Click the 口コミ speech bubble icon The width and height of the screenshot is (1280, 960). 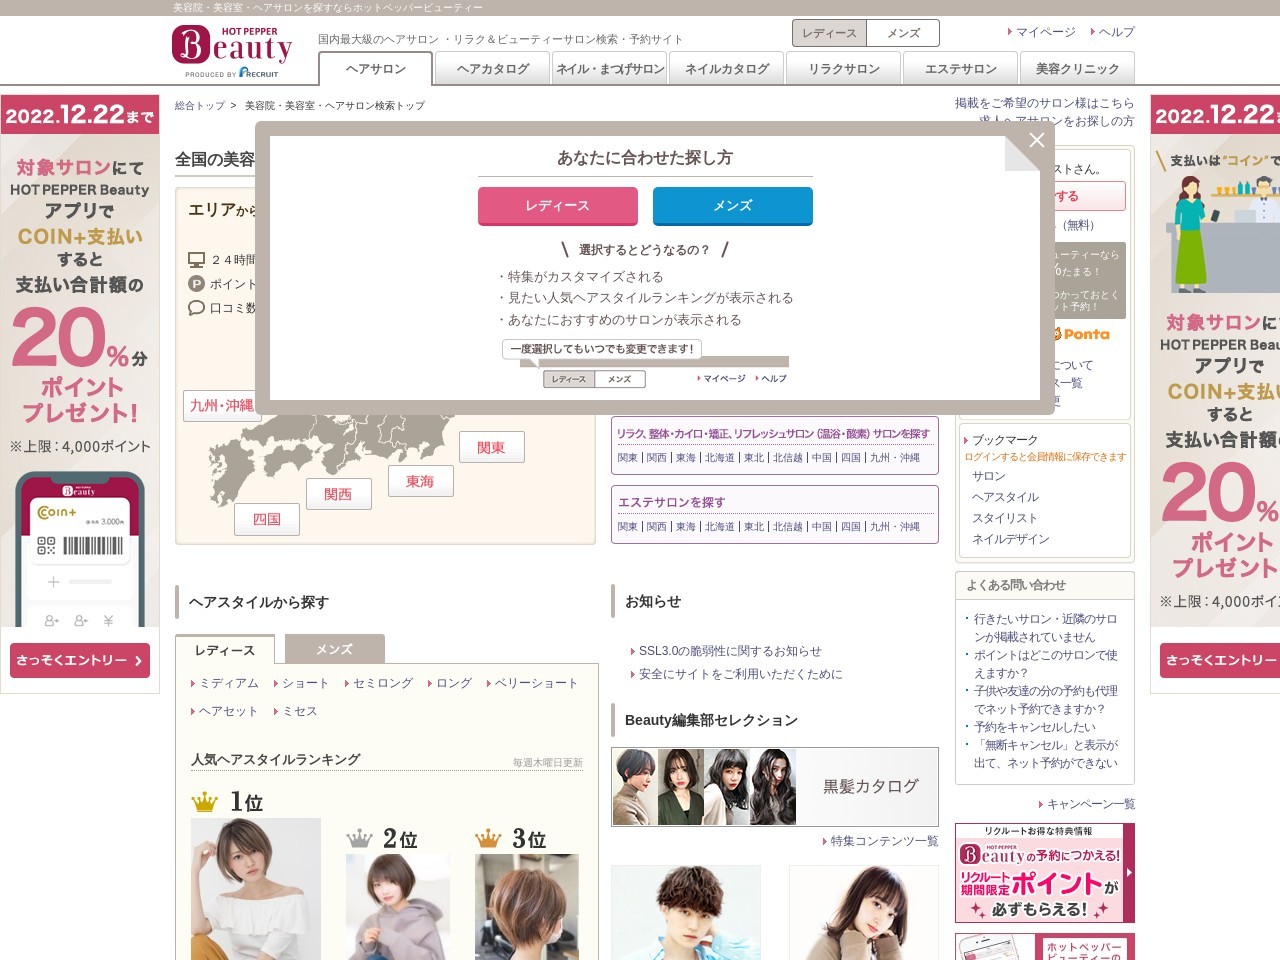196,308
